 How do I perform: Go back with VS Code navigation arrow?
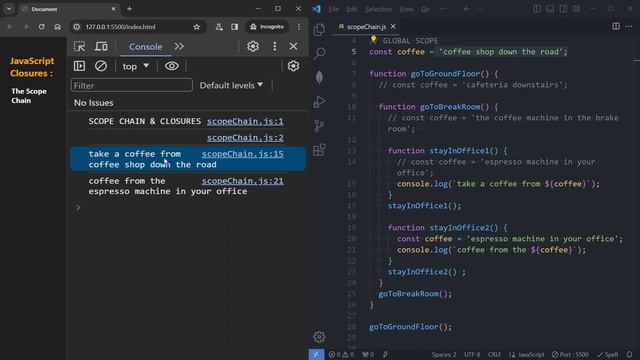[467, 9]
